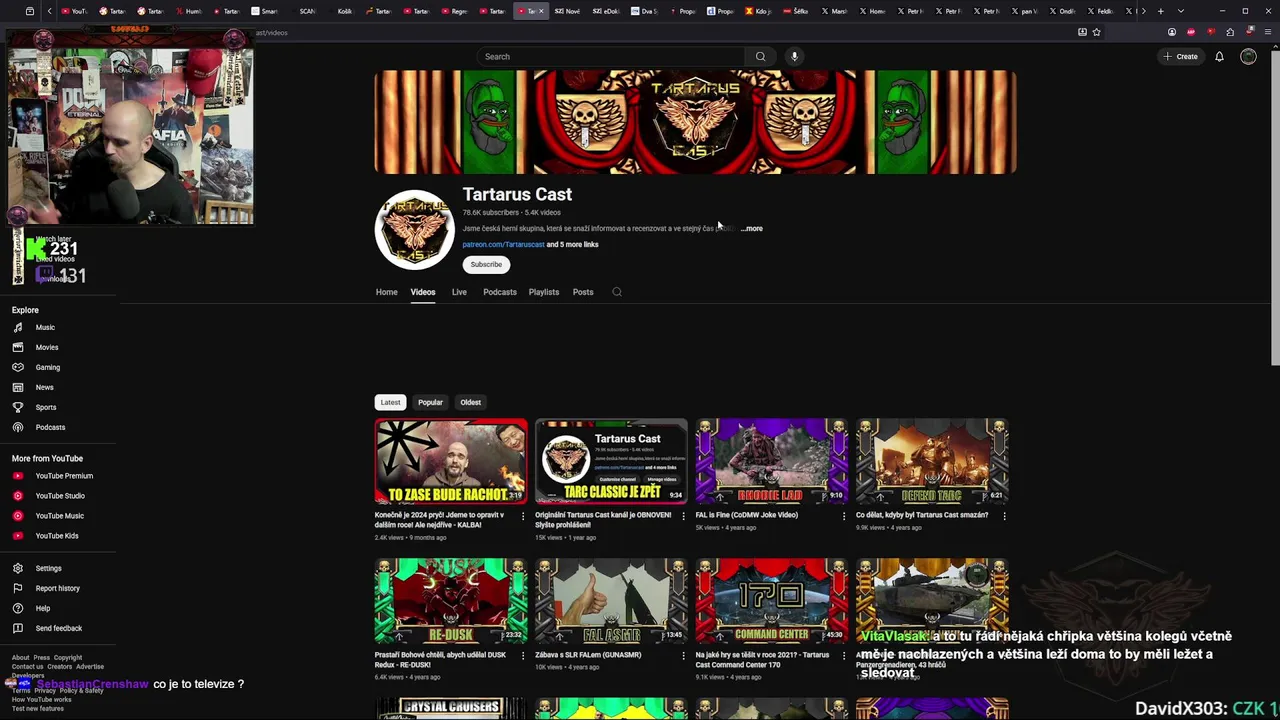Open Podcasts from the Explore sidebar

coord(50,427)
